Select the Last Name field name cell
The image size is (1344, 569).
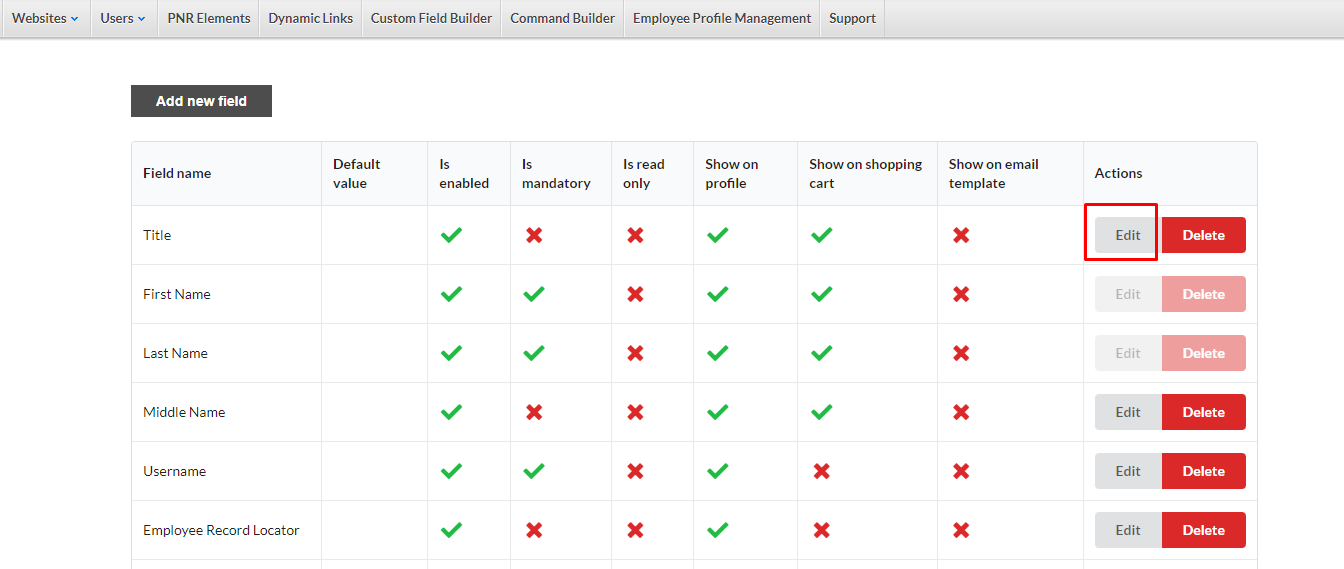pyautogui.click(x=226, y=353)
